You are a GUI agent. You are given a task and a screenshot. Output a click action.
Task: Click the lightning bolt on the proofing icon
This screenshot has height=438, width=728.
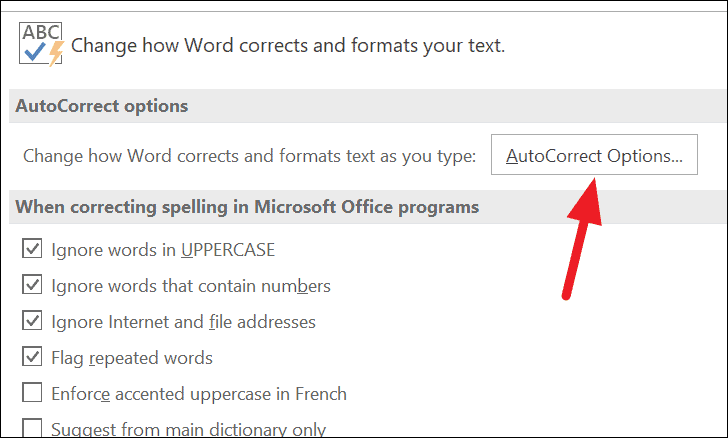56,53
